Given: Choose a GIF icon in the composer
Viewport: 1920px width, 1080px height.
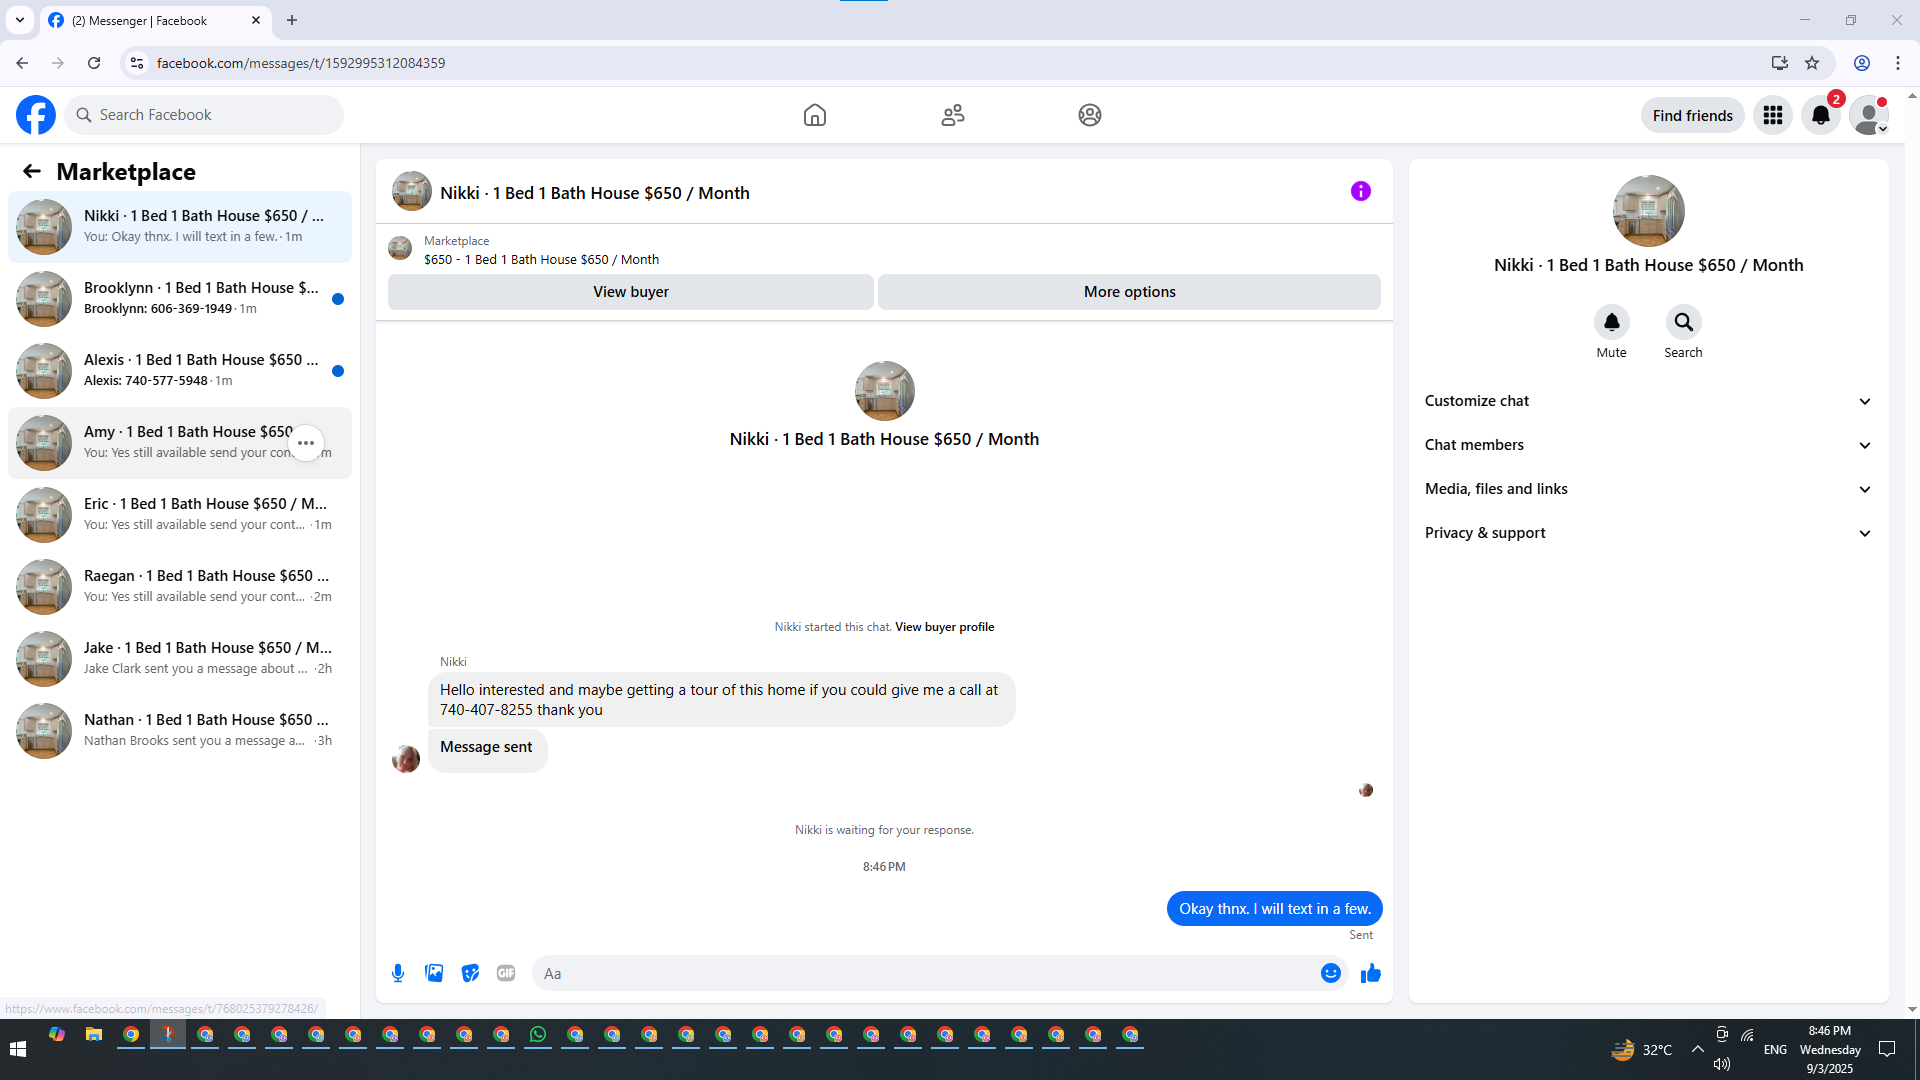Looking at the screenshot, I should [506, 973].
